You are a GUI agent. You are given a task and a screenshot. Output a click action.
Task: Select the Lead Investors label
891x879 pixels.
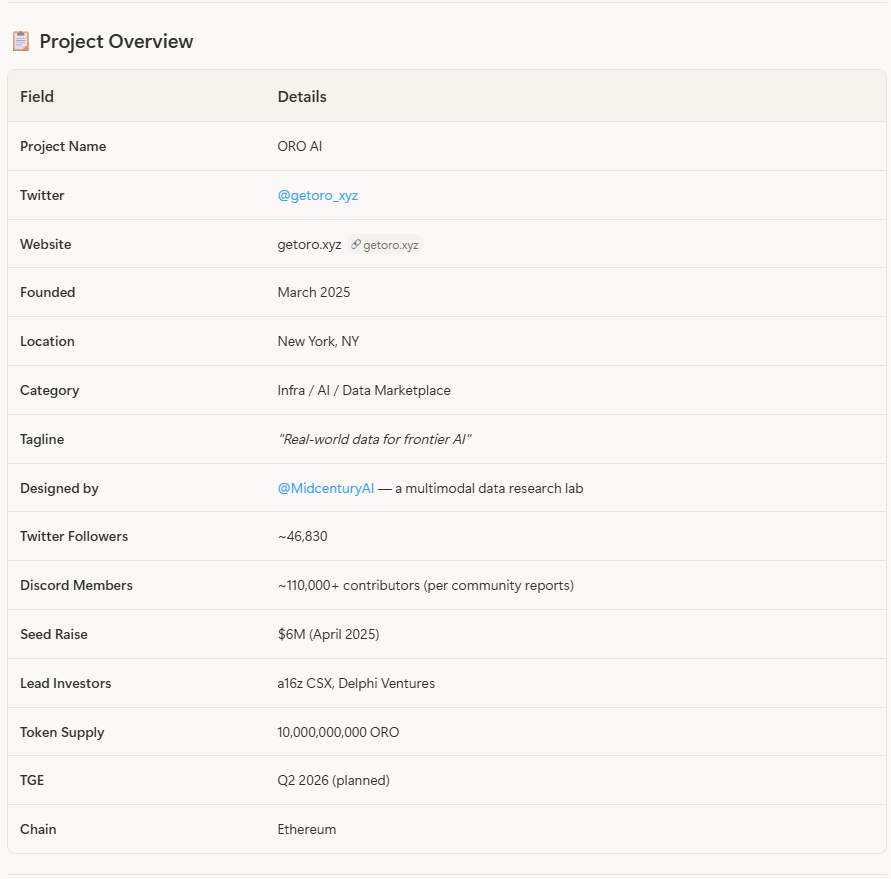coord(65,683)
